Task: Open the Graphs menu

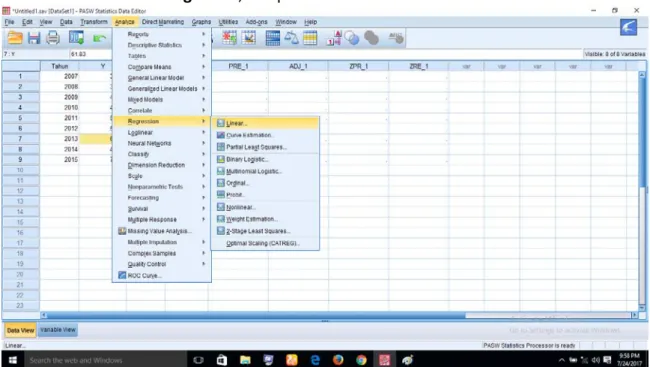Action: point(201,22)
